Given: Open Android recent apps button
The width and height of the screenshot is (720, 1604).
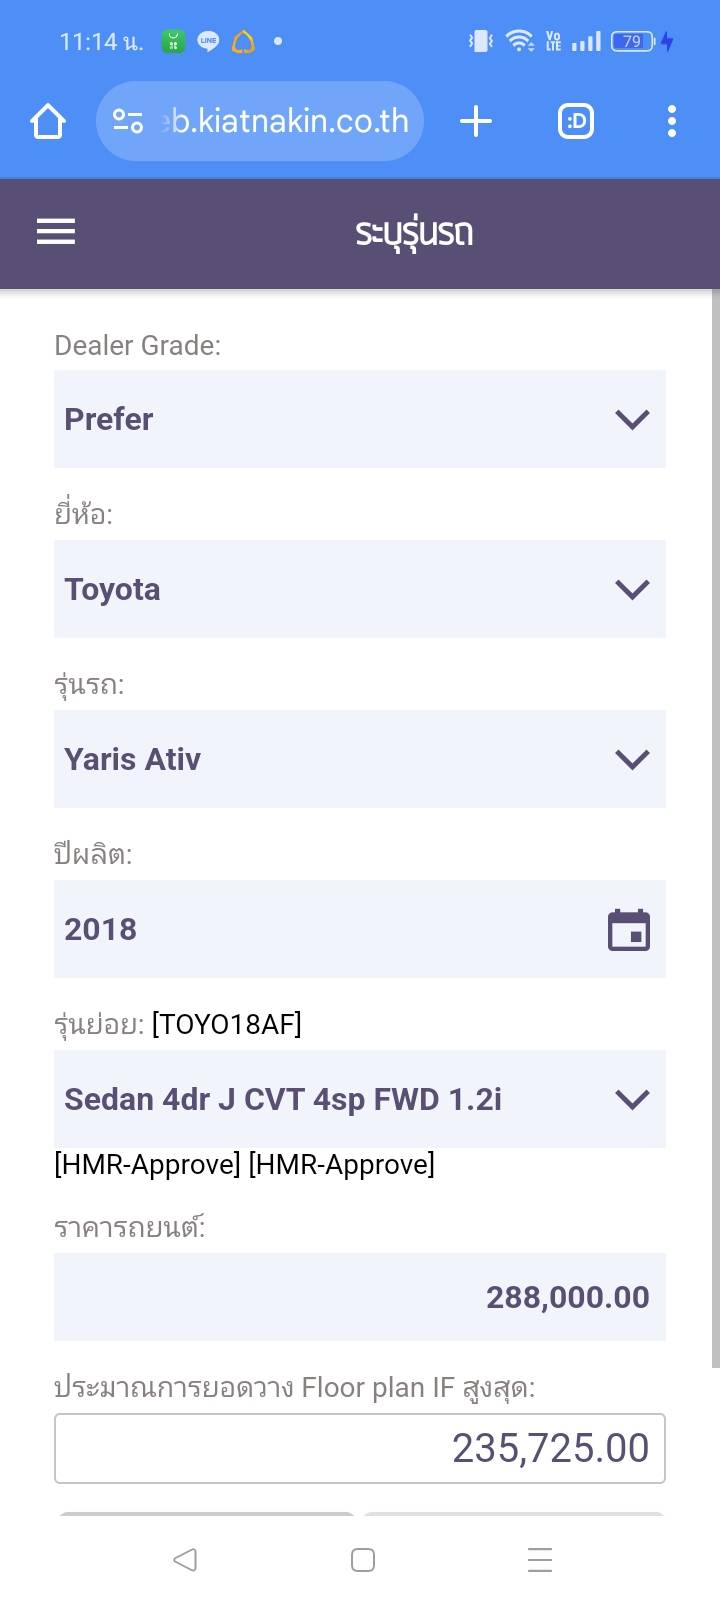Looking at the screenshot, I should (x=540, y=1560).
